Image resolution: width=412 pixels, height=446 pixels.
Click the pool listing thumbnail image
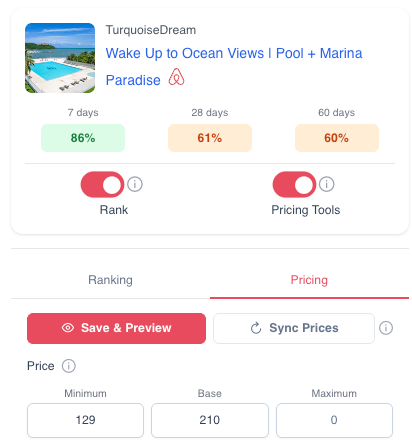tap(60, 58)
